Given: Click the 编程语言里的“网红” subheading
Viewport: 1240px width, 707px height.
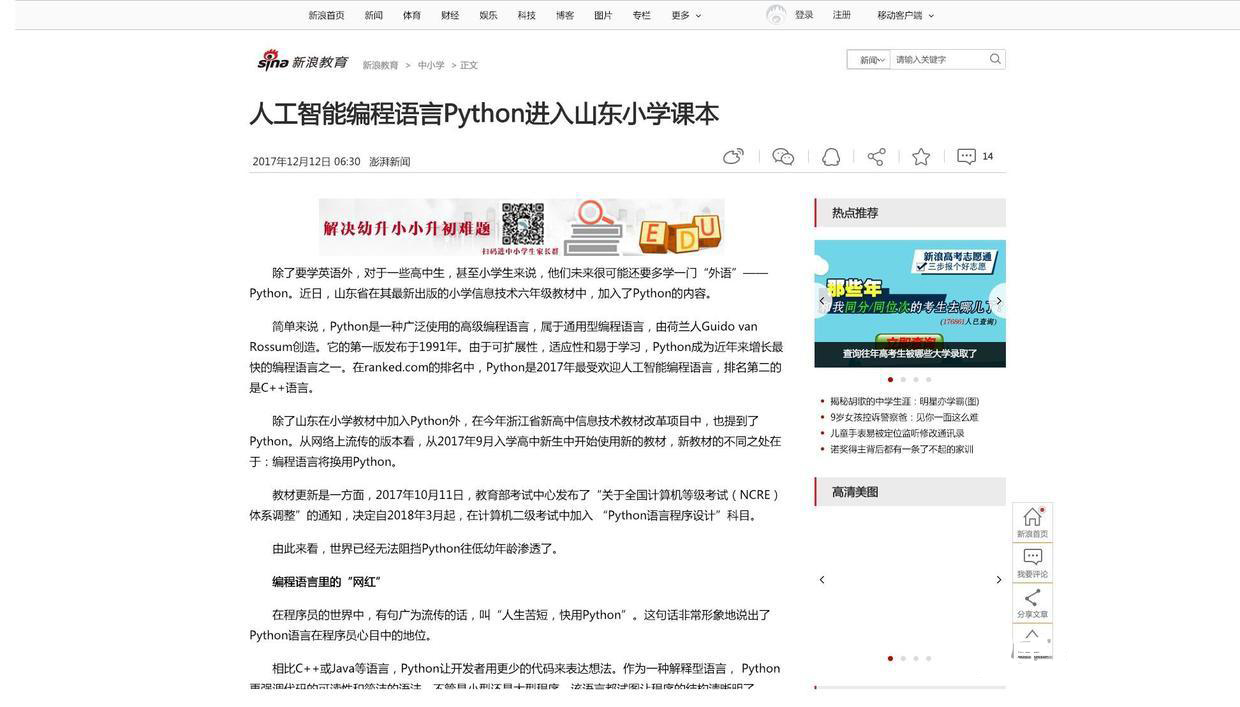Looking at the screenshot, I should click(x=326, y=582).
